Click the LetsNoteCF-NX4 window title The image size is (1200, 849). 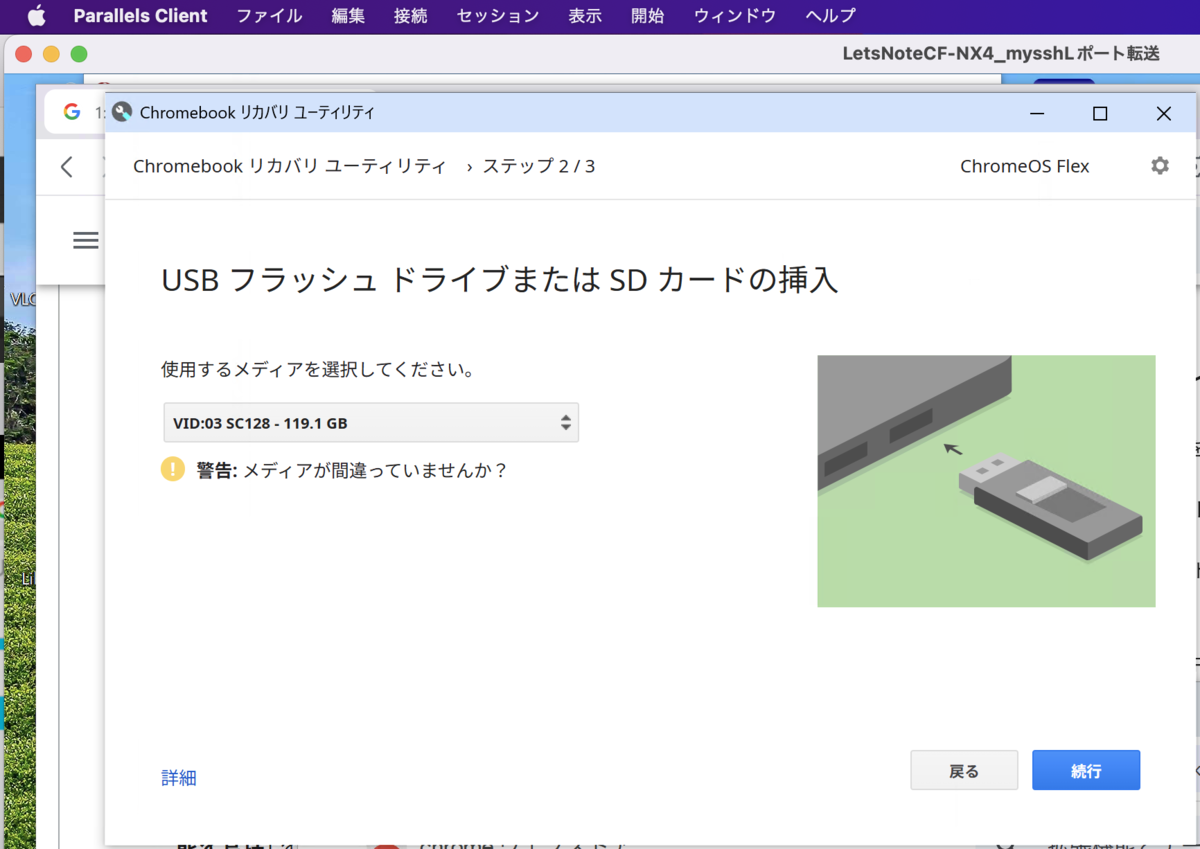click(x=1001, y=54)
